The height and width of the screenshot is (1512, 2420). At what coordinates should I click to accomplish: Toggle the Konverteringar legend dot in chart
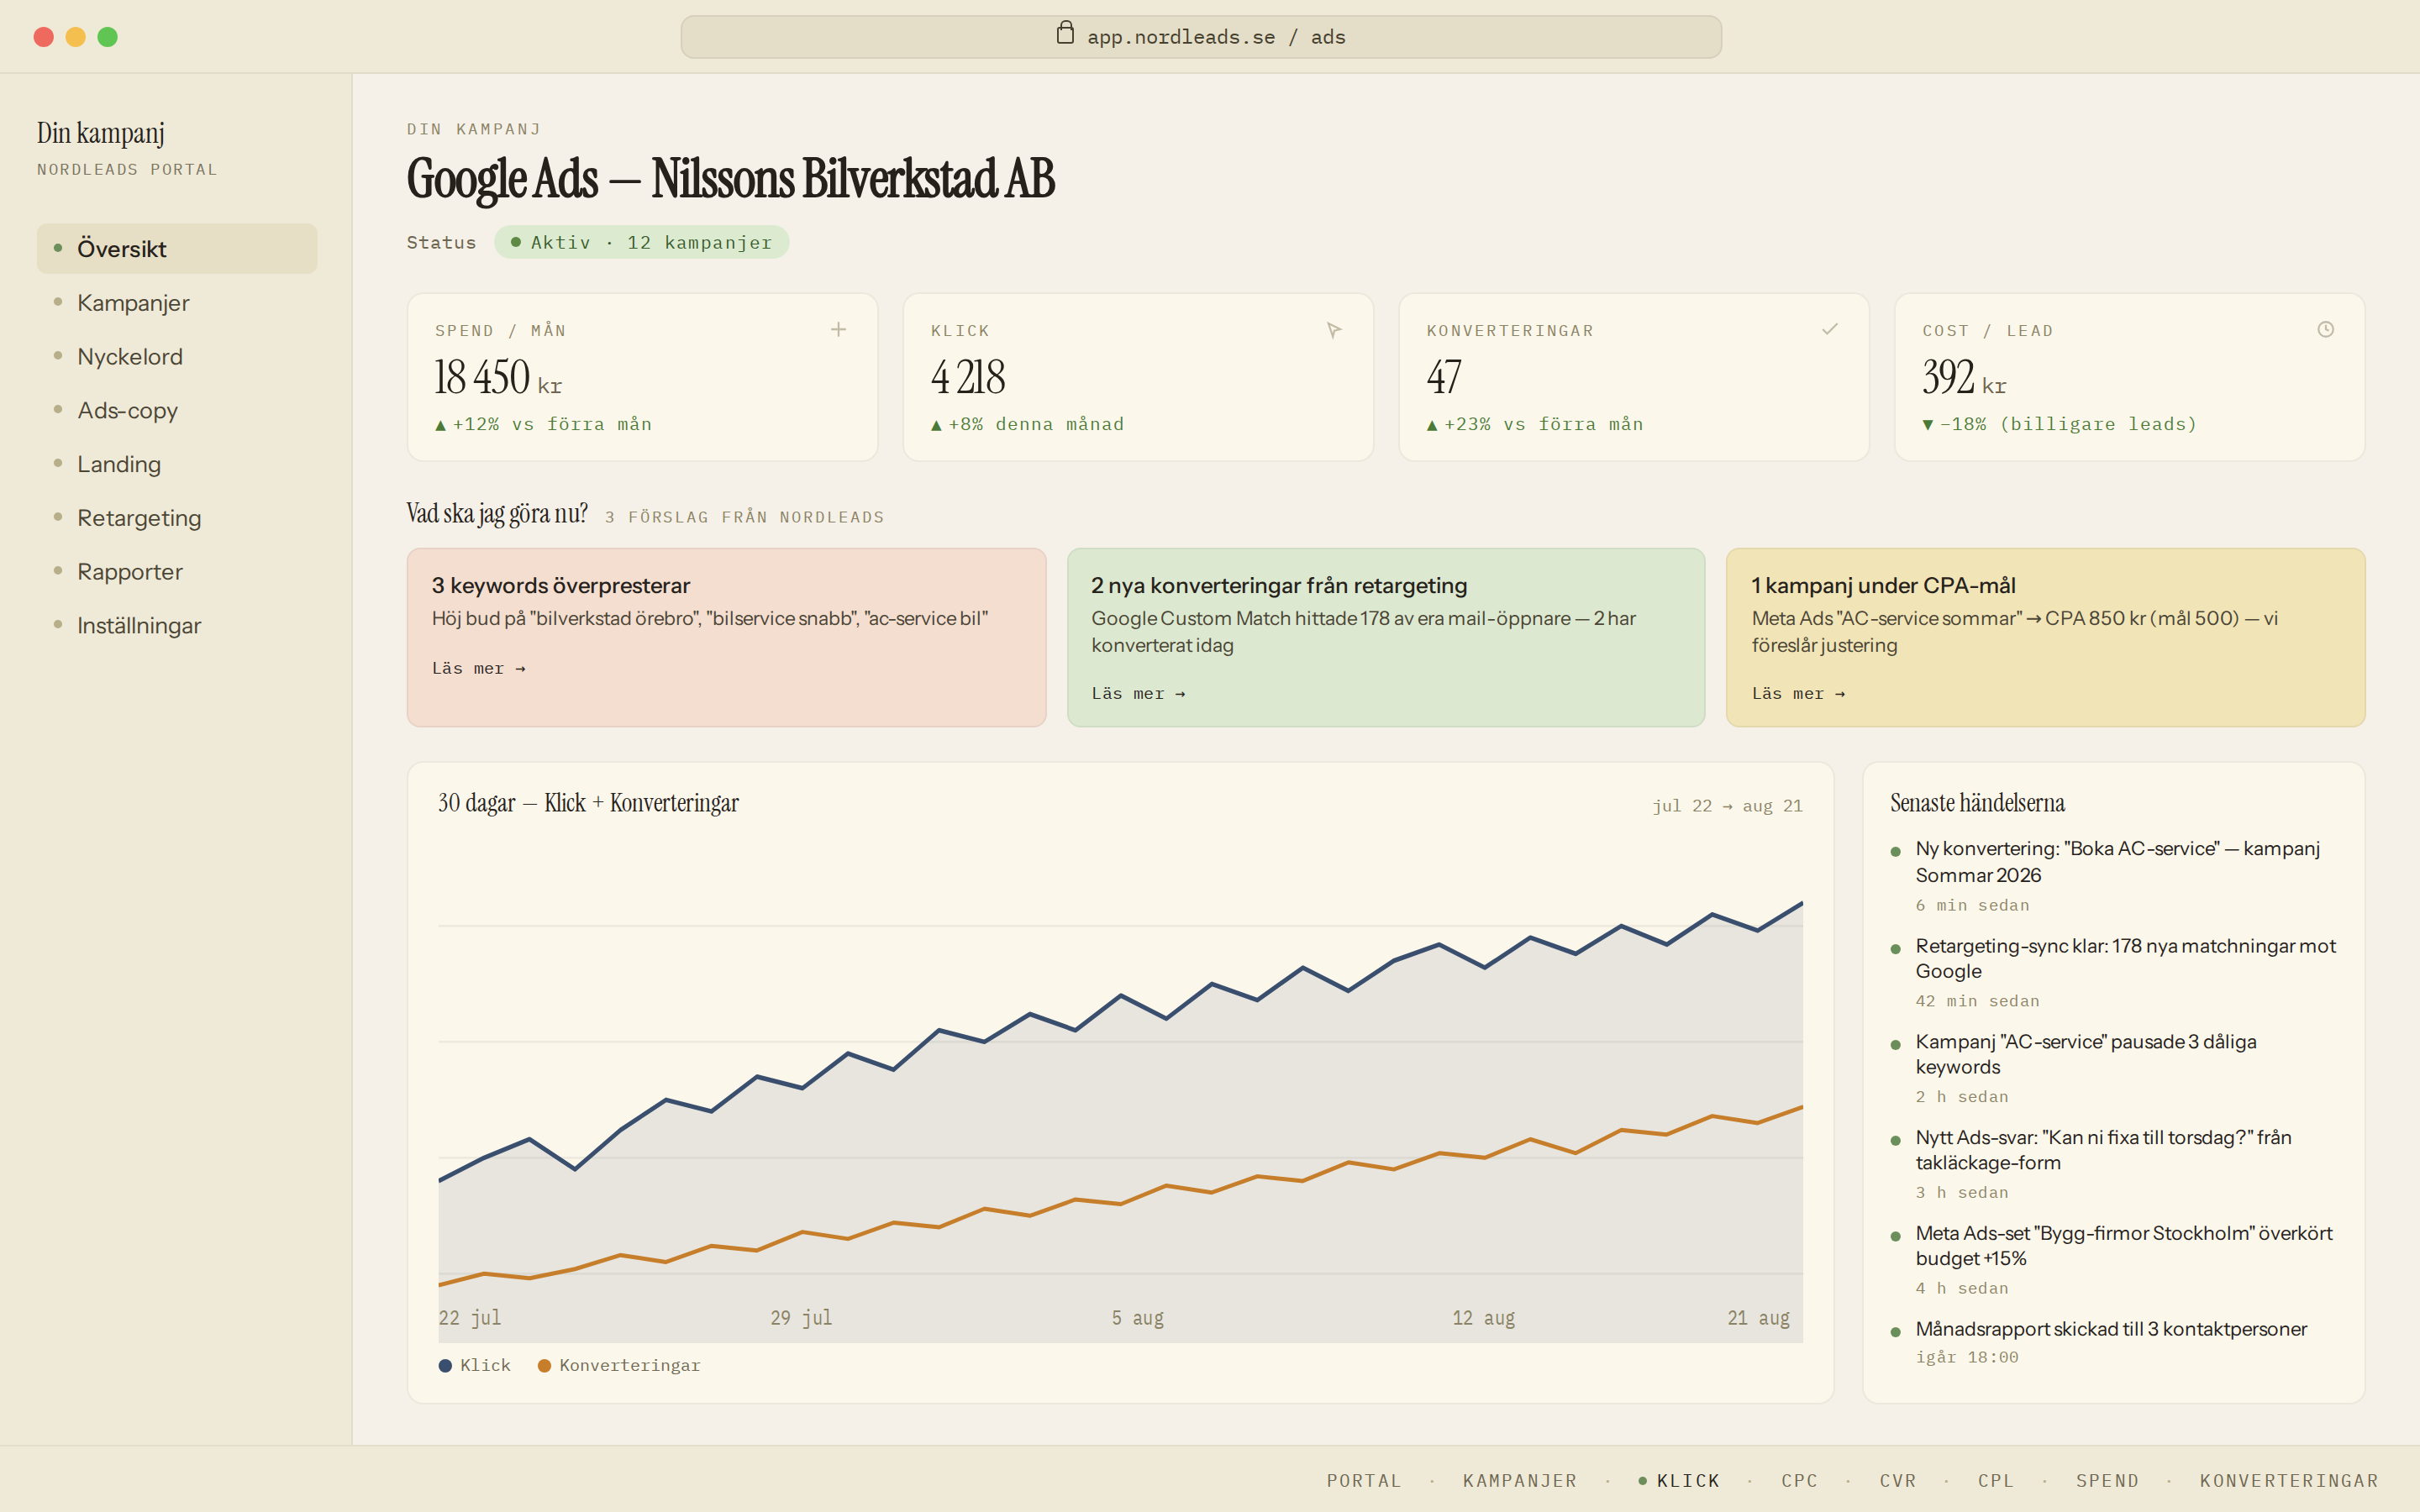[x=544, y=1366]
